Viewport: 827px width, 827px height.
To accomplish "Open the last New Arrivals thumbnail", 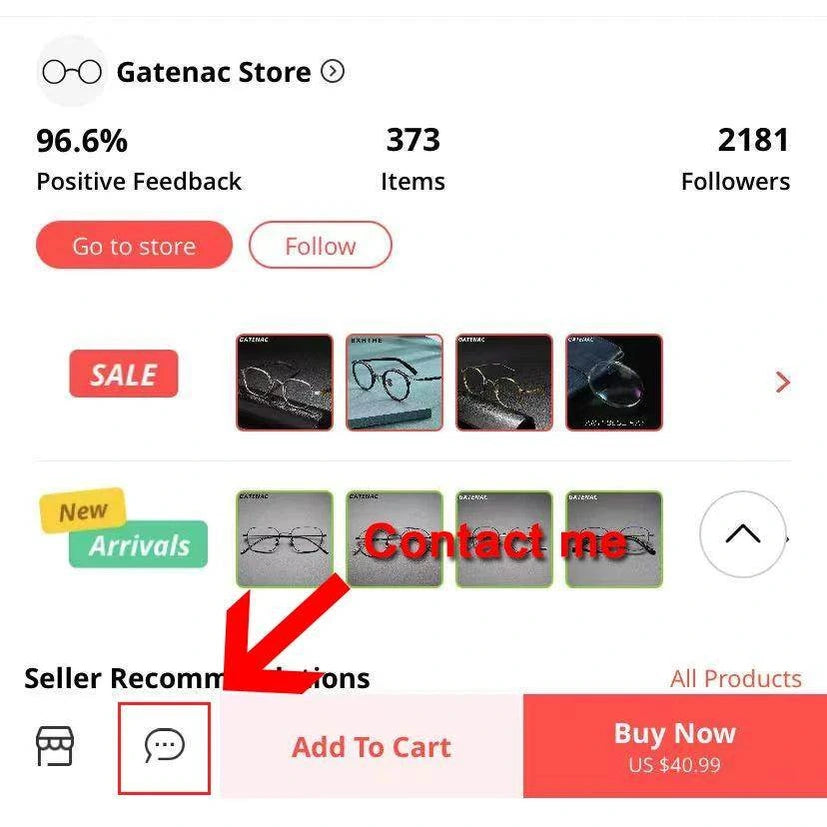I will [614, 539].
